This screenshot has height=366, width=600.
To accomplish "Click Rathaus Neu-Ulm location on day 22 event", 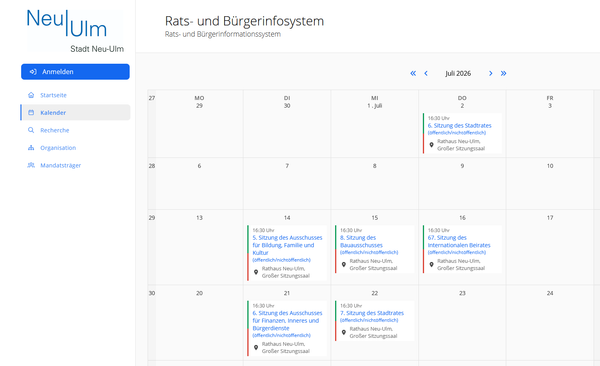I will coord(373,332).
